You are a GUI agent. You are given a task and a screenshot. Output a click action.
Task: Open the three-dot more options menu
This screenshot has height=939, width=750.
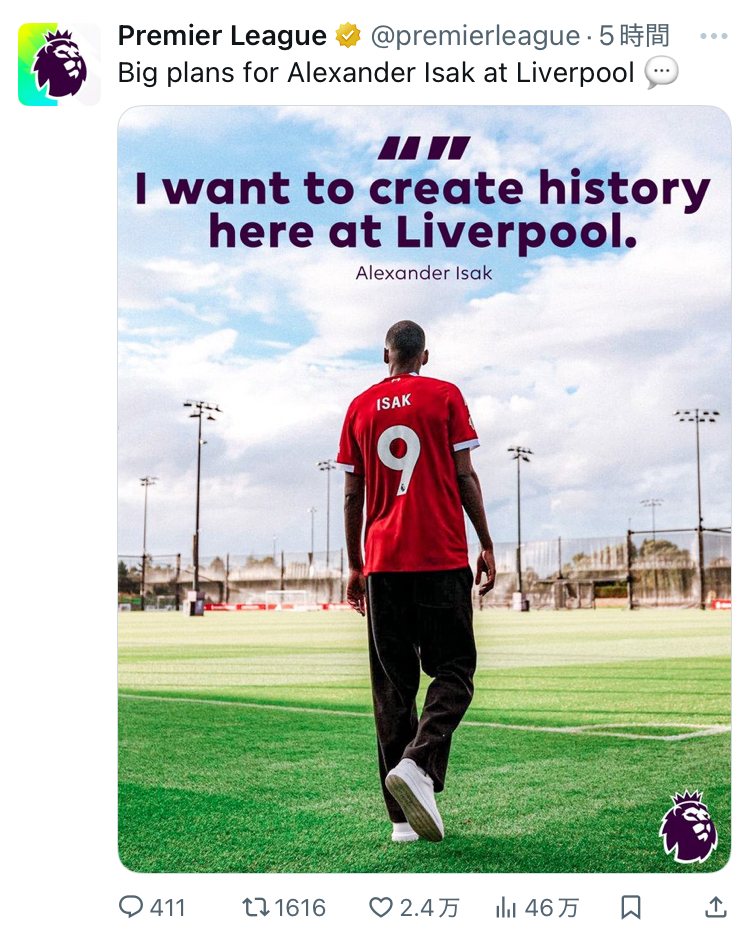(713, 37)
